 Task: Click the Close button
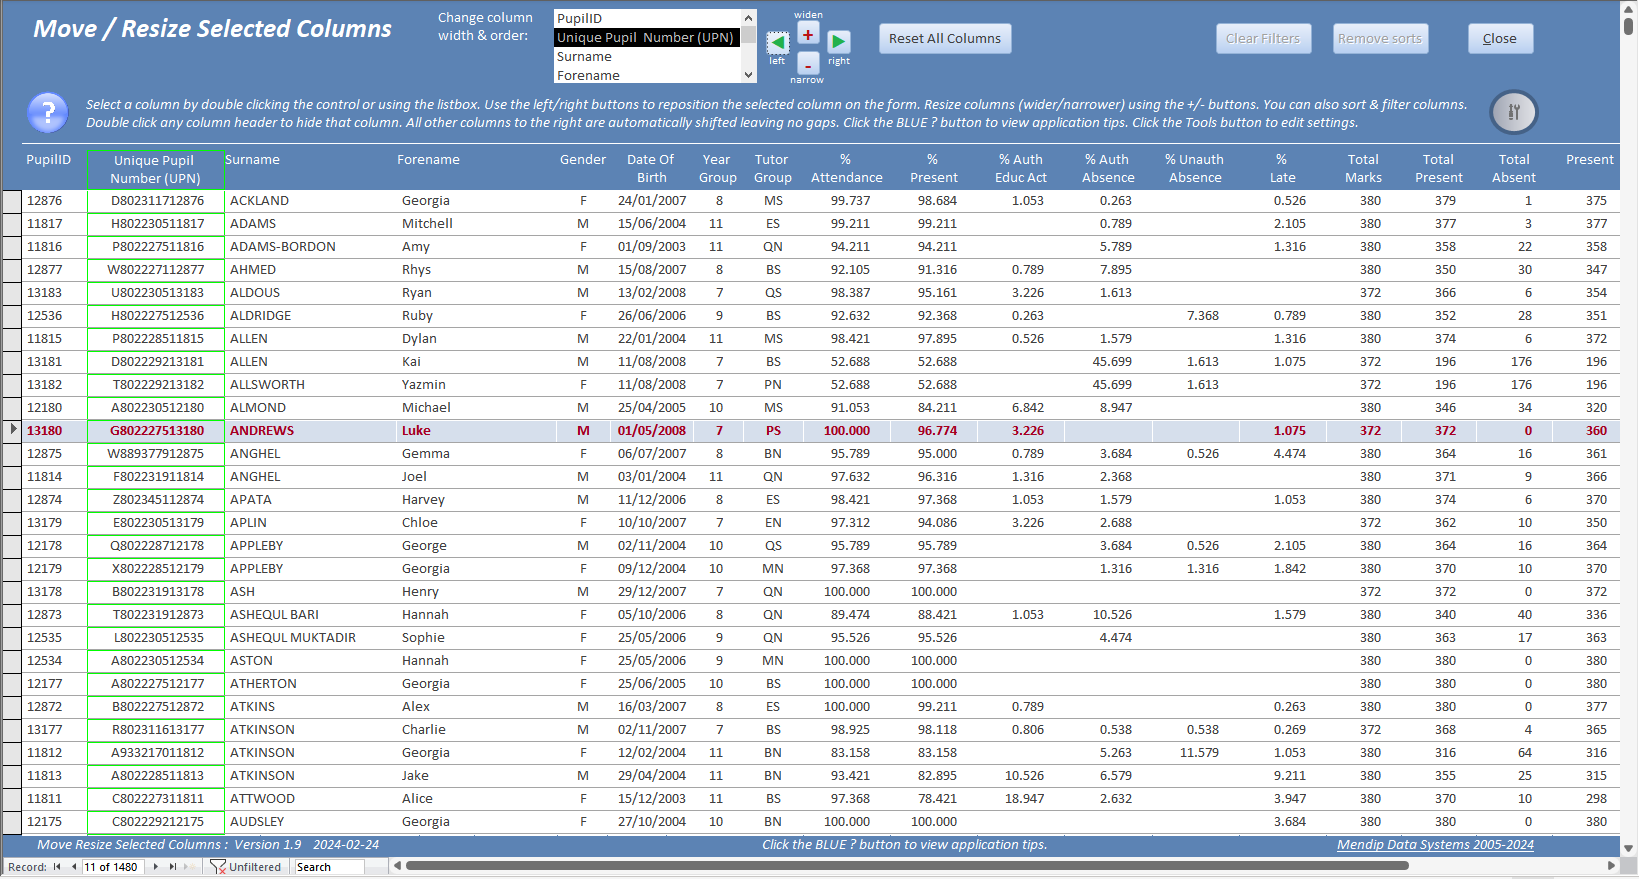1500,39
